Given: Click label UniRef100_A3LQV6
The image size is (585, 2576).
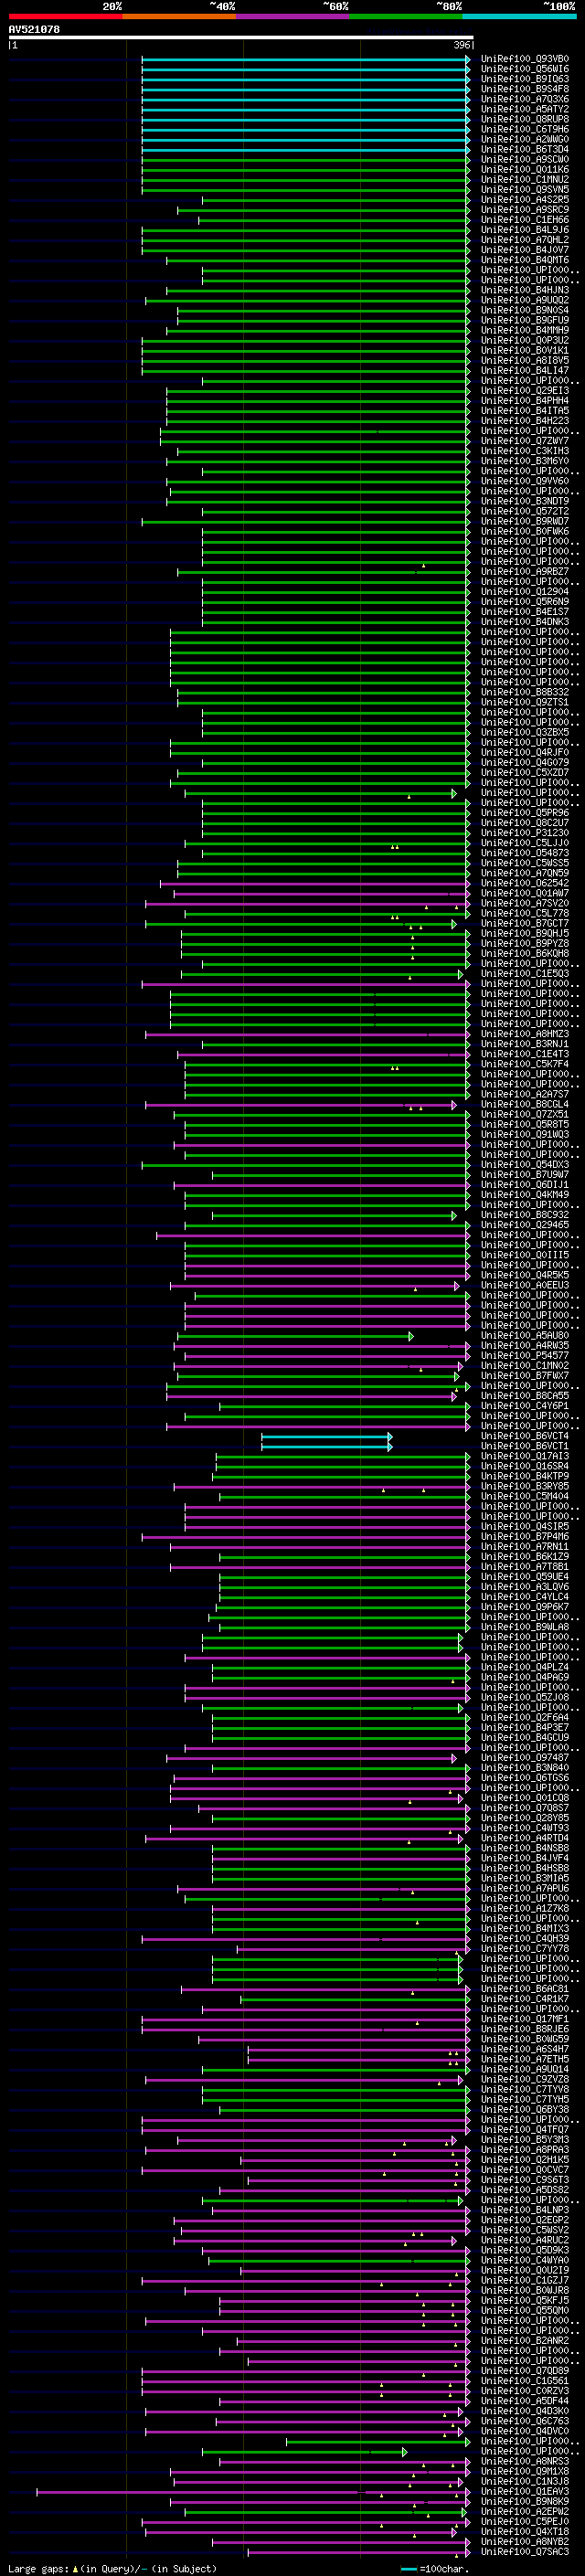Looking at the screenshot, I should [x=524, y=1587].
